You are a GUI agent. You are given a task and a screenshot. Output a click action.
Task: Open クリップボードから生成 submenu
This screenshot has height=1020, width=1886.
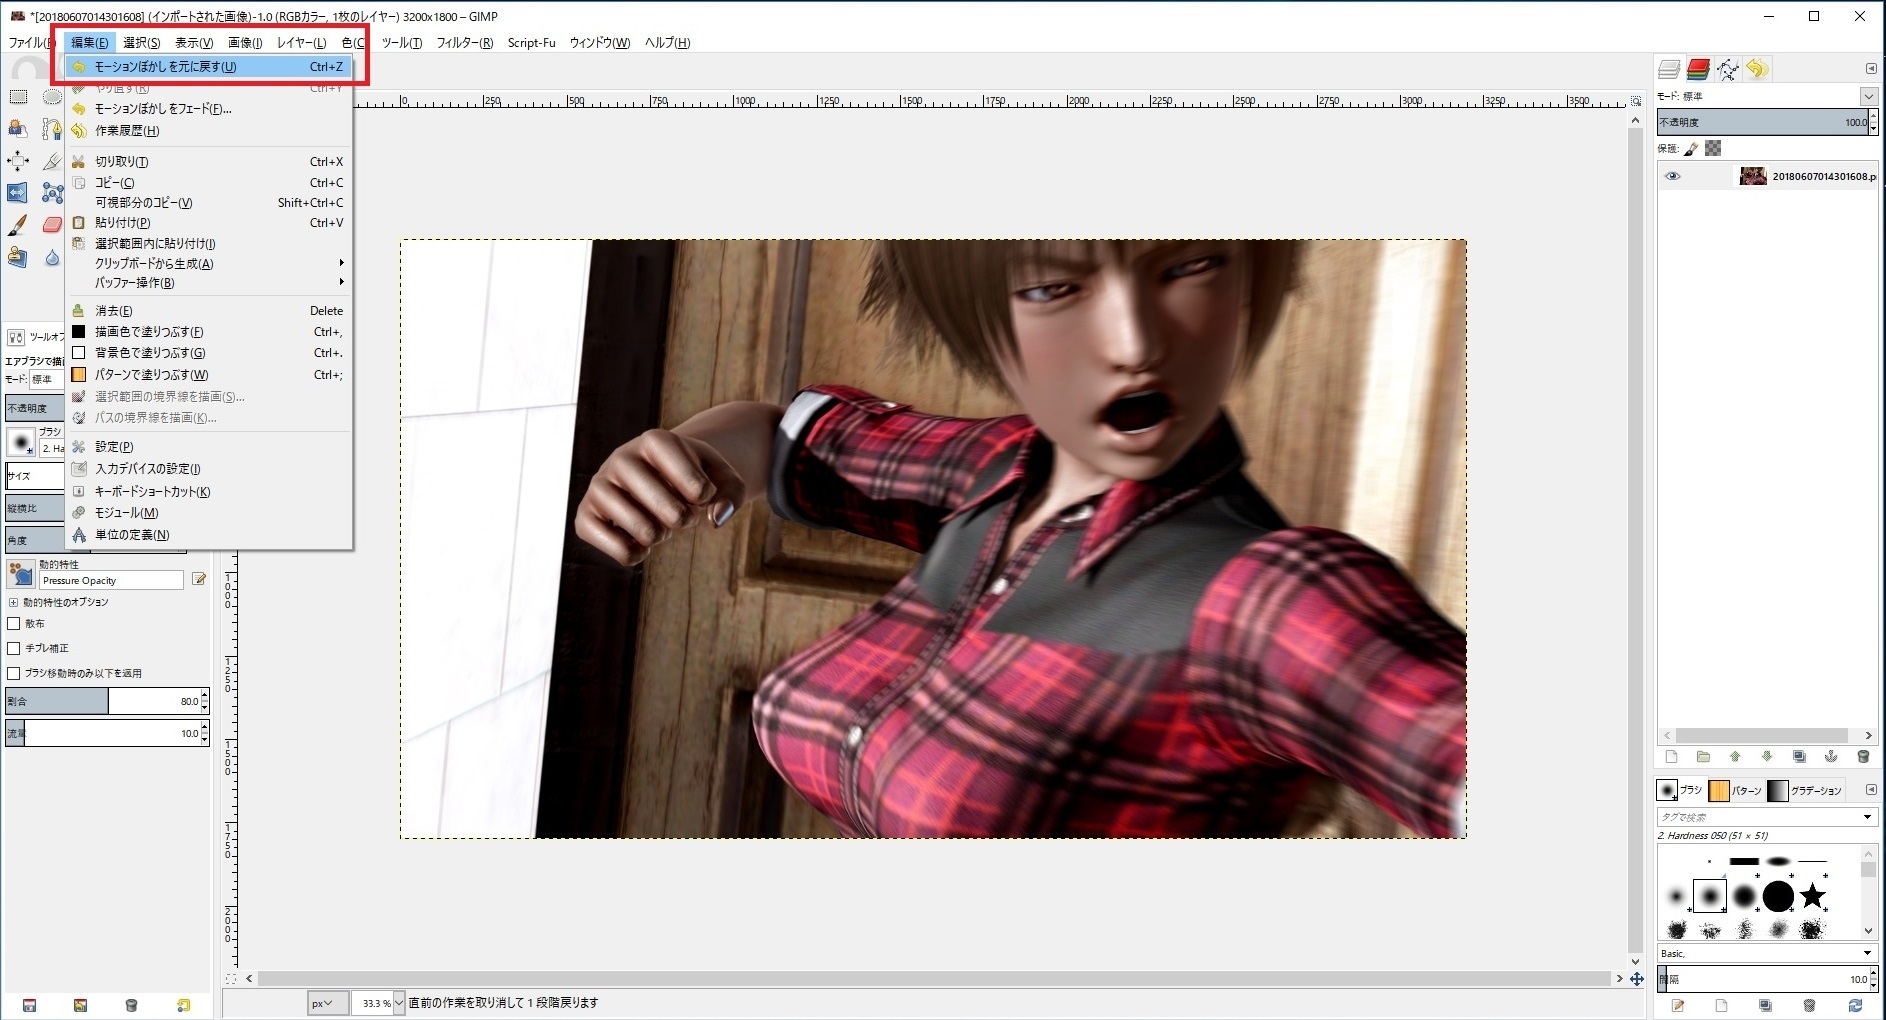pos(209,264)
